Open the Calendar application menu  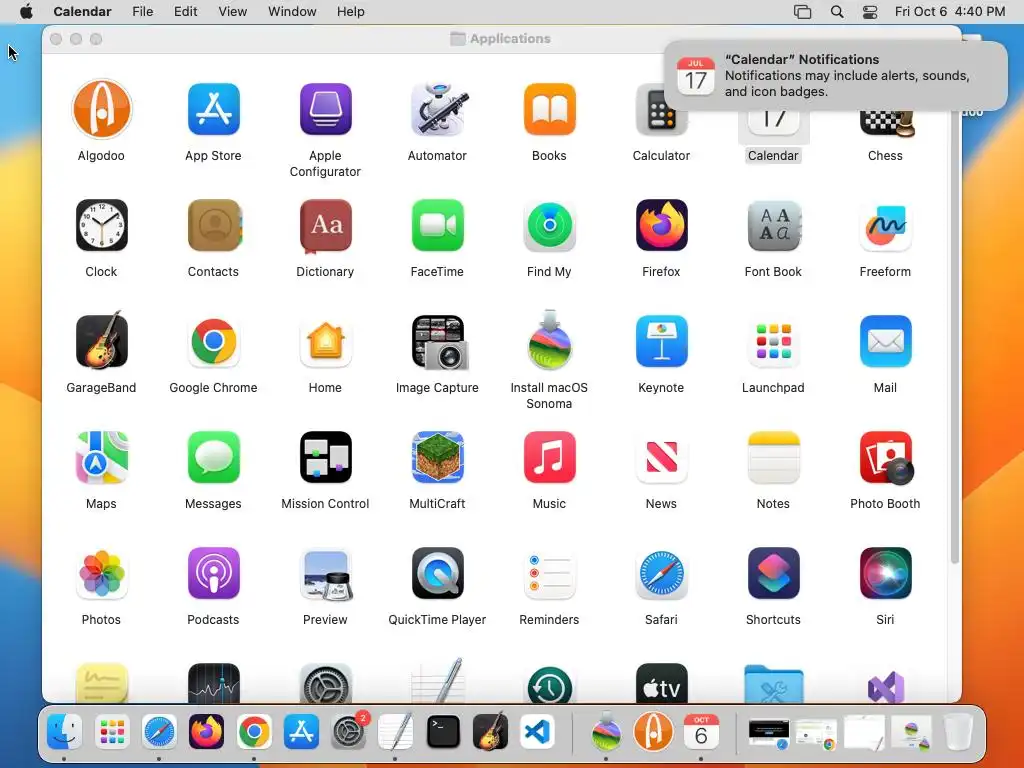pos(82,12)
